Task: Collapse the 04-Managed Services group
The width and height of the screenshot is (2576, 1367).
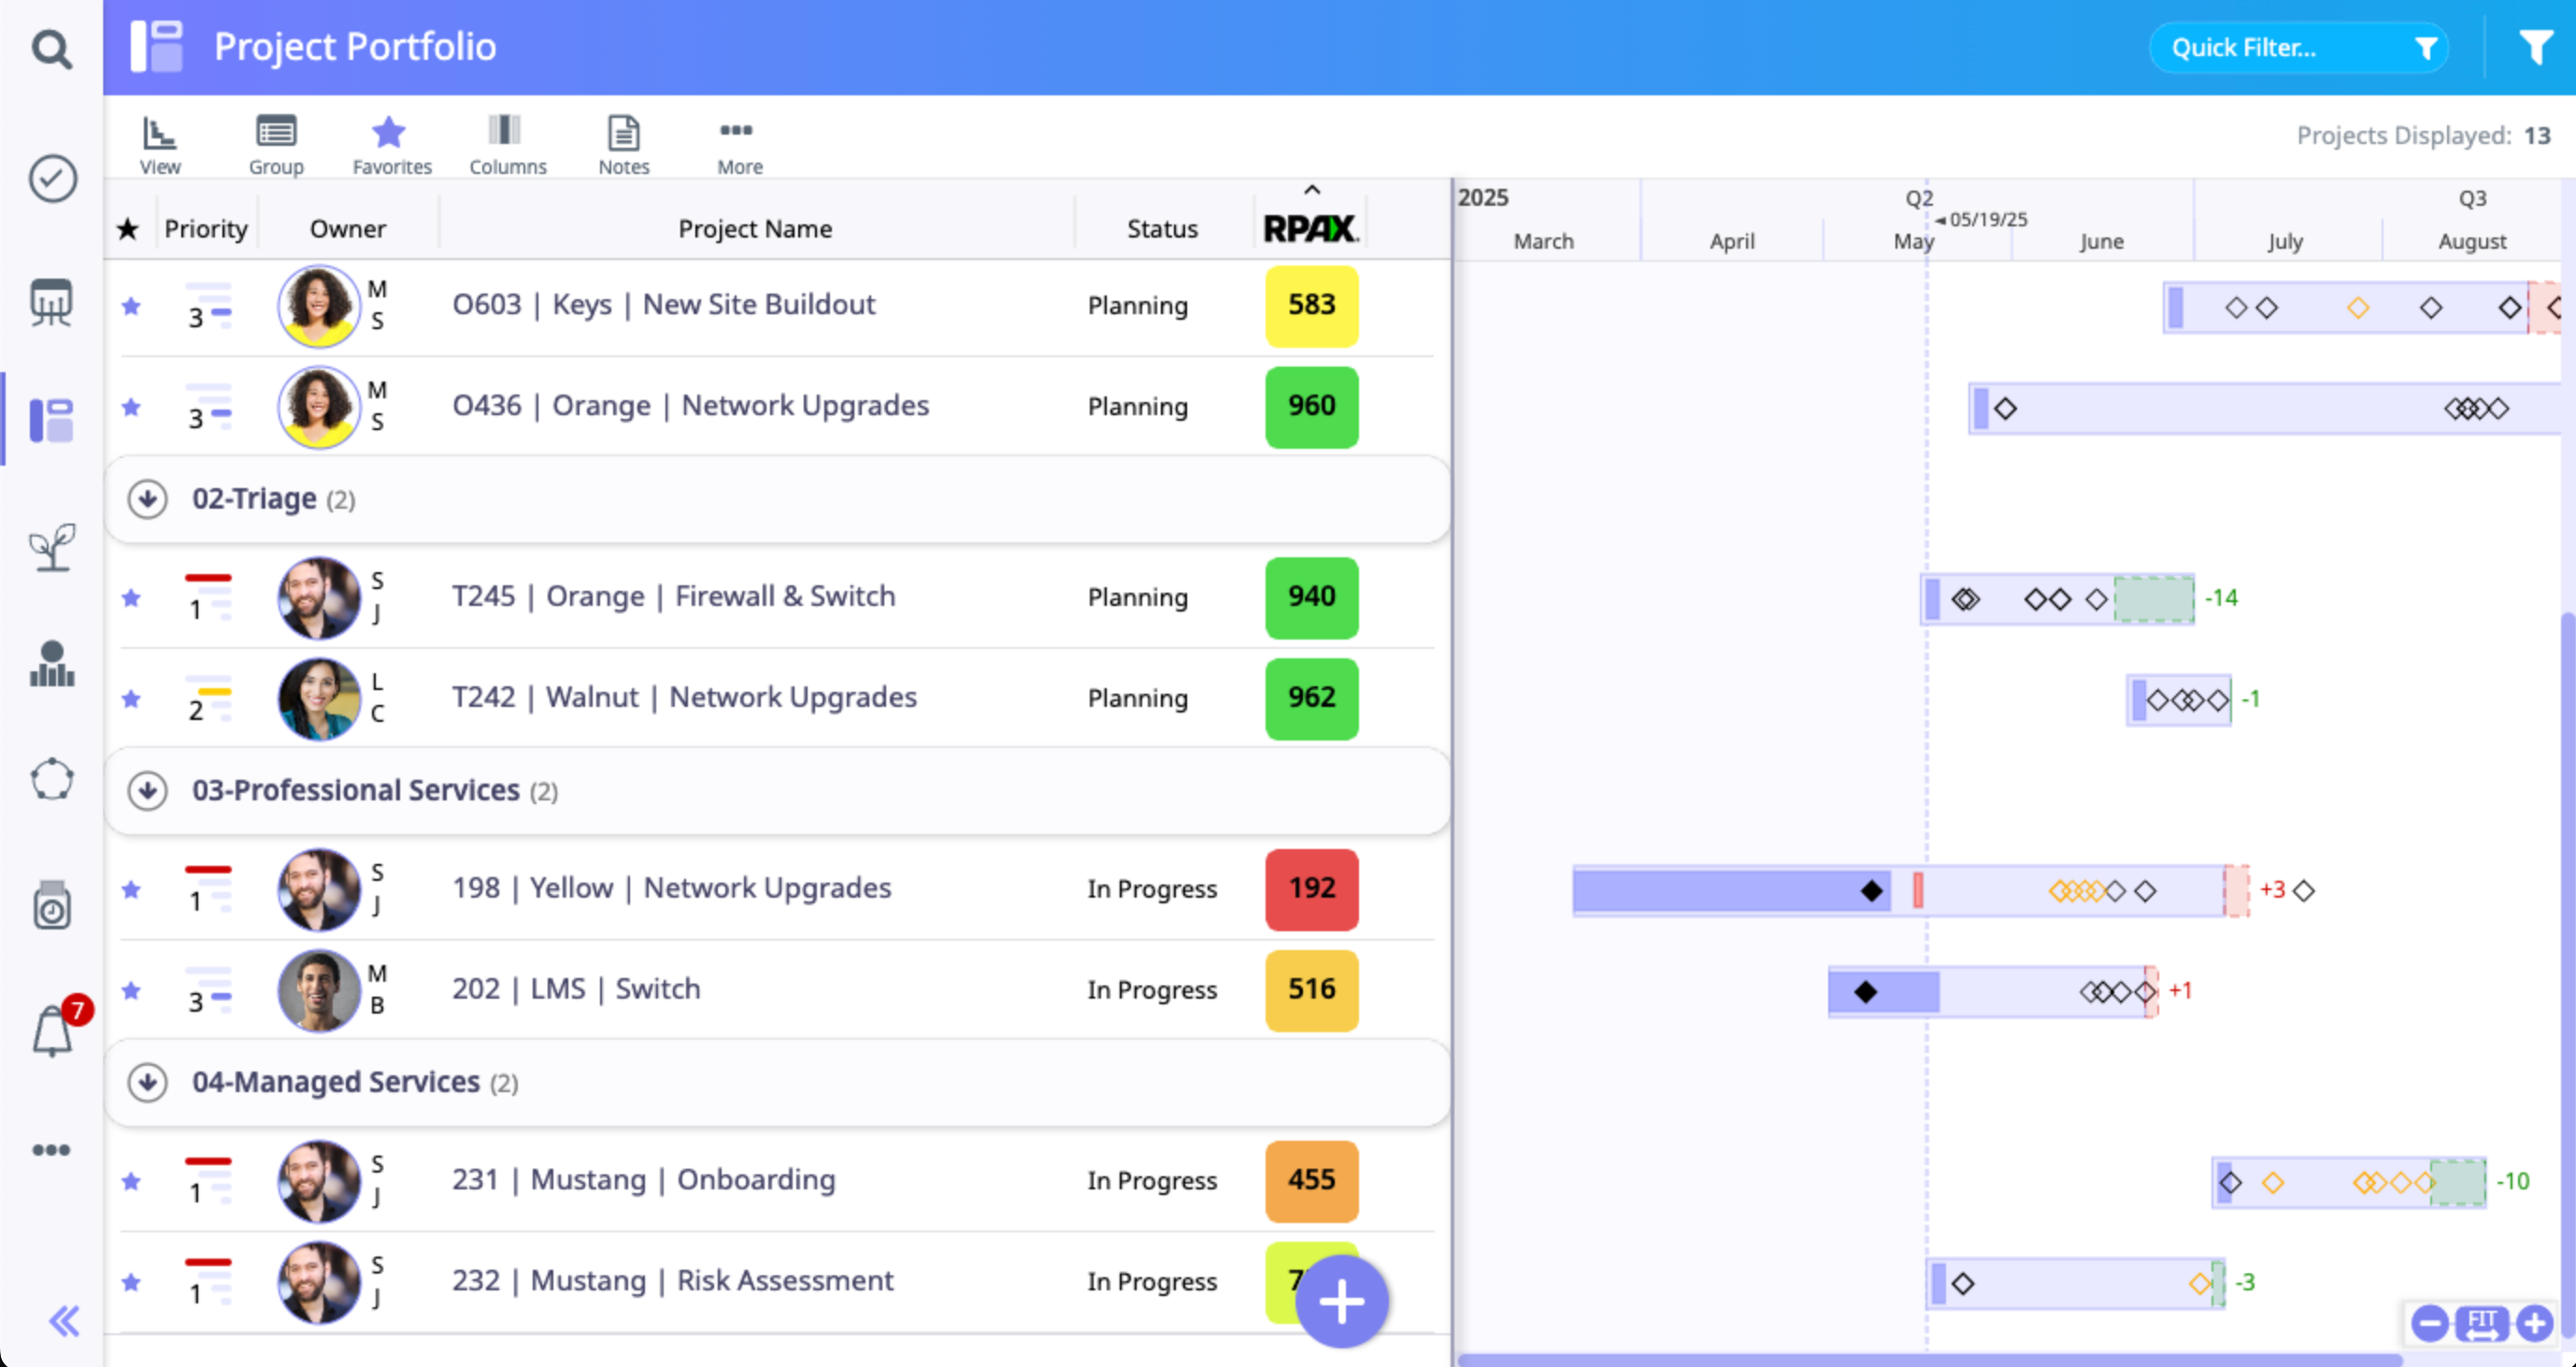Action: click(x=147, y=1082)
